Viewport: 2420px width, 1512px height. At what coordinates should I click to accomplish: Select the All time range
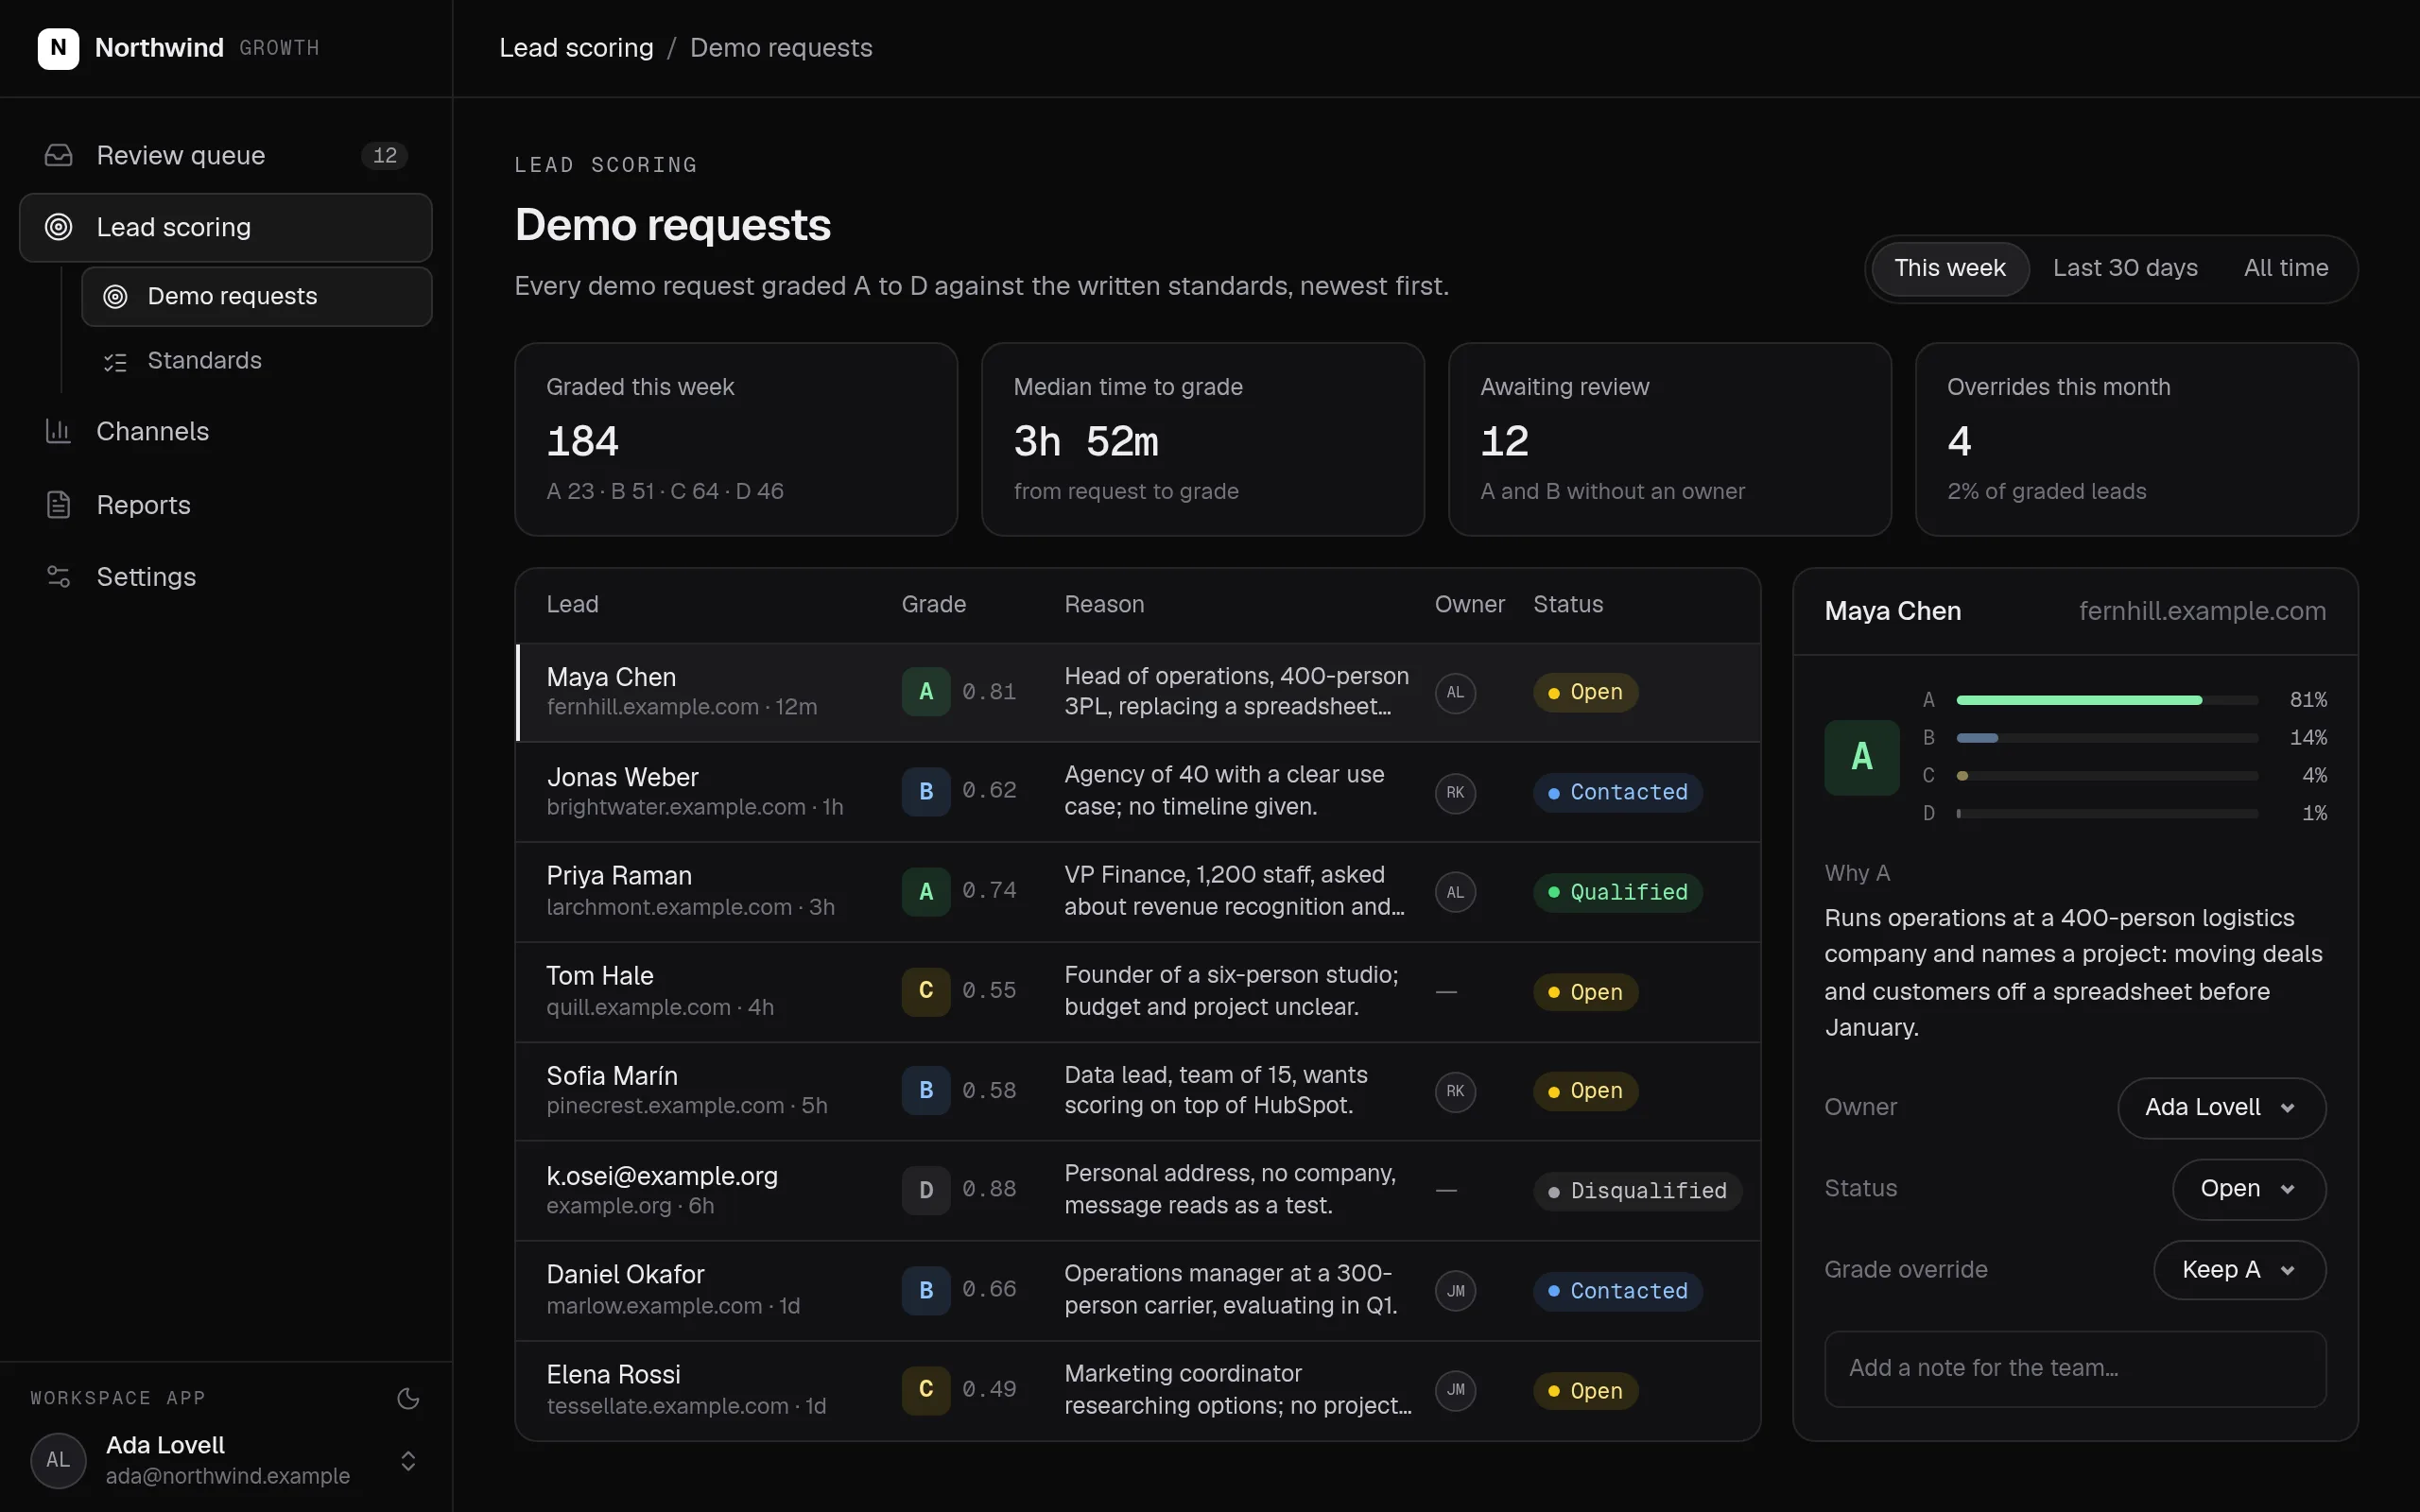(2285, 268)
